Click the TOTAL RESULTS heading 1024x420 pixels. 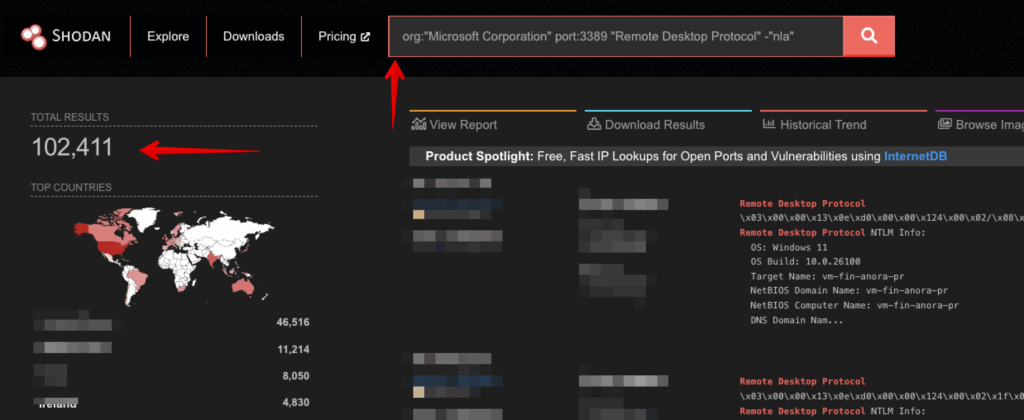coord(69,117)
